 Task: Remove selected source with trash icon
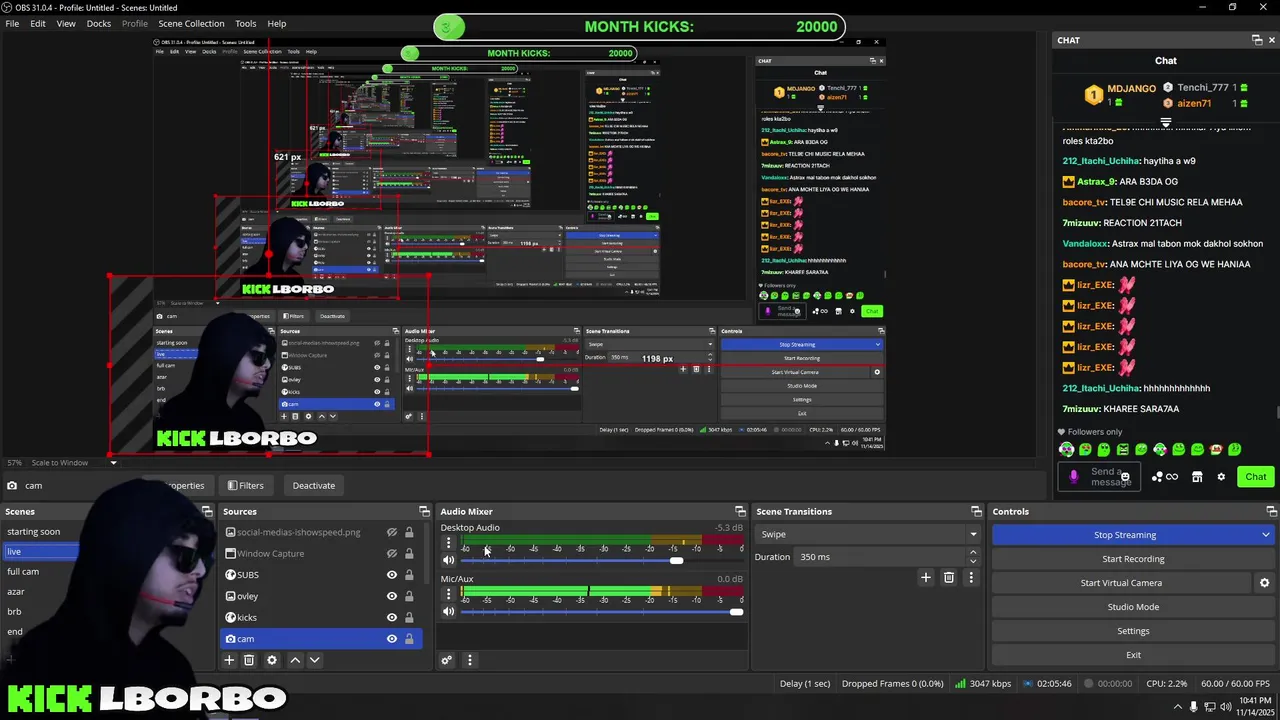(x=249, y=660)
